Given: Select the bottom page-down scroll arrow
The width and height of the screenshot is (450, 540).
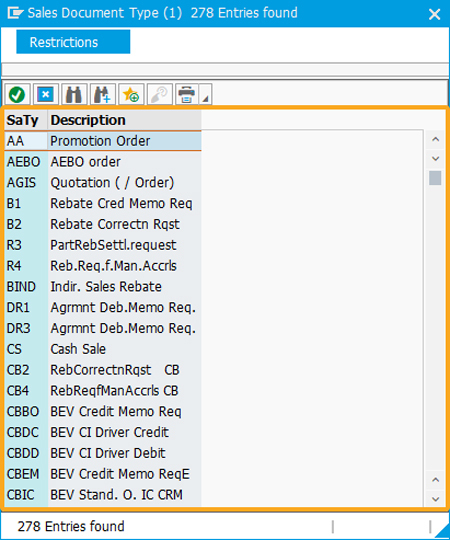Looking at the screenshot, I should 435,499.
